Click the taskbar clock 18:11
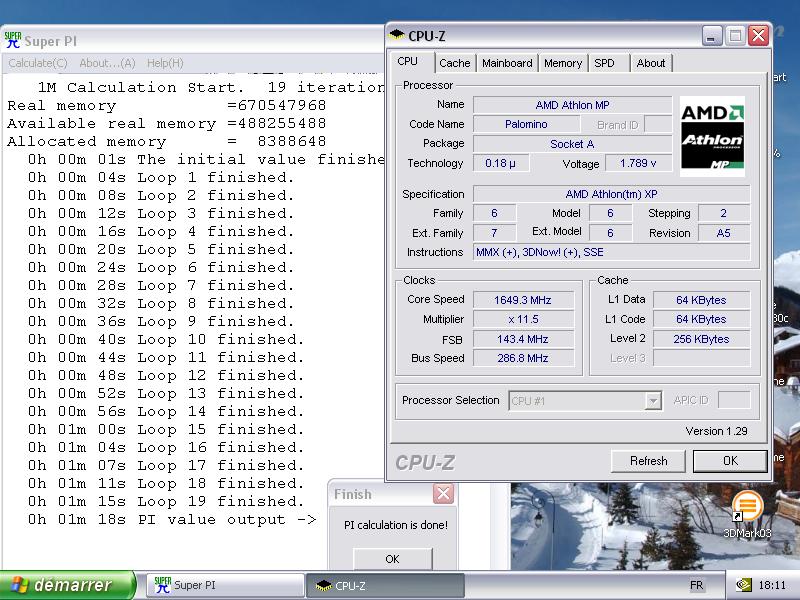This screenshot has width=800, height=600. (772, 585)
